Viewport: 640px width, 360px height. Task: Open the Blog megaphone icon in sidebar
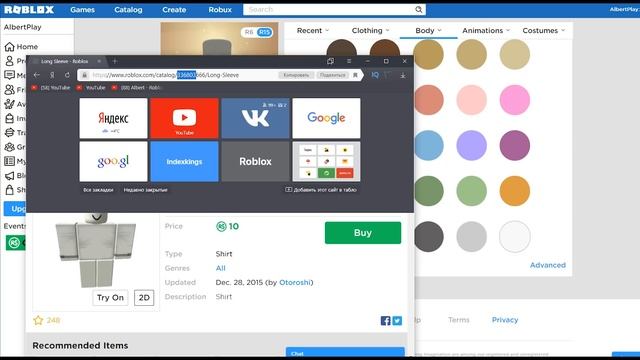pyautogui.click(x=9, y=176)
